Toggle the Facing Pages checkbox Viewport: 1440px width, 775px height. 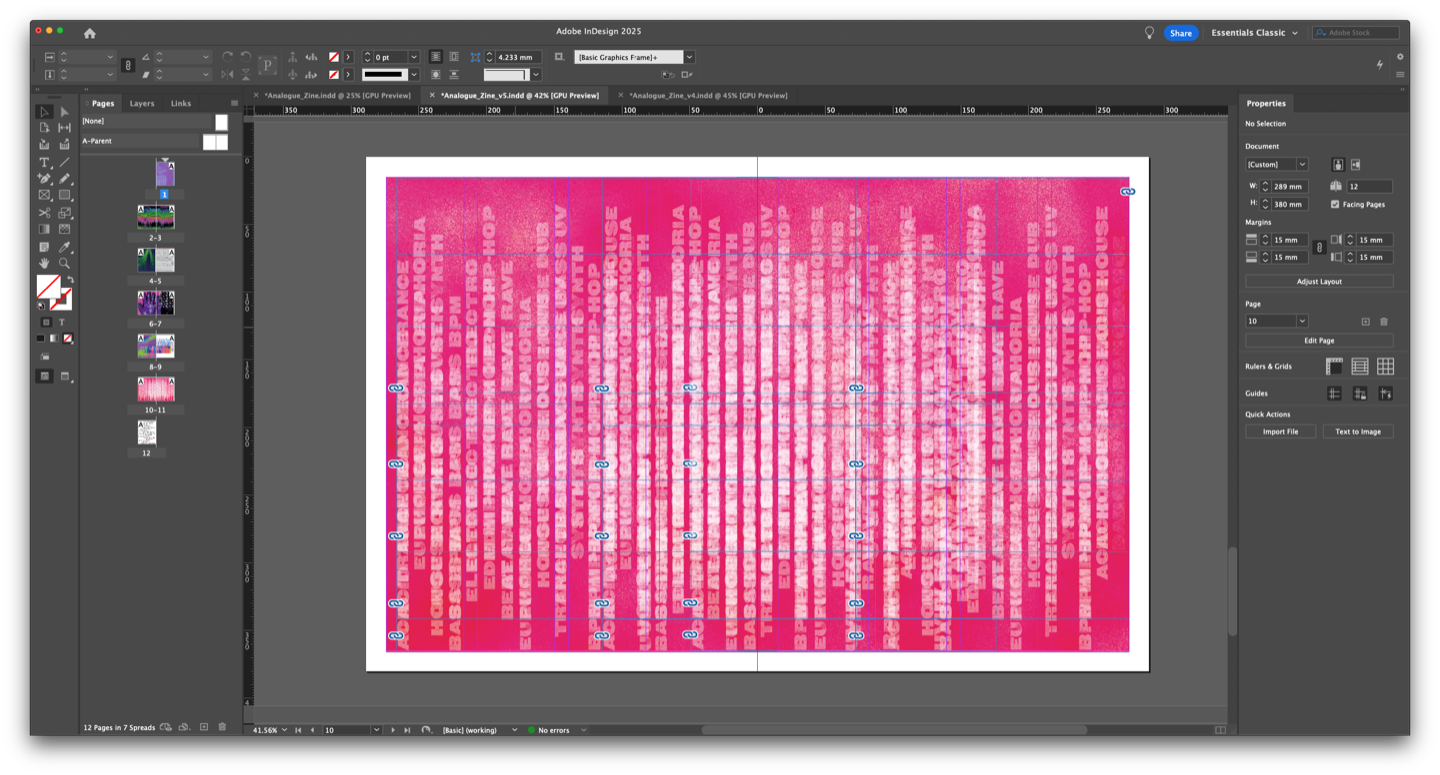(x=1335, y=204)
